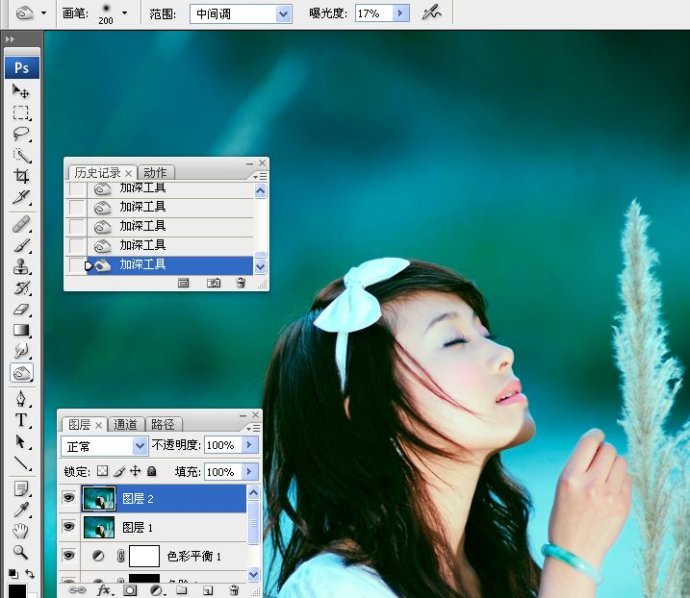
Task: Select the Move tool
Action: click(x=21, y=91)
